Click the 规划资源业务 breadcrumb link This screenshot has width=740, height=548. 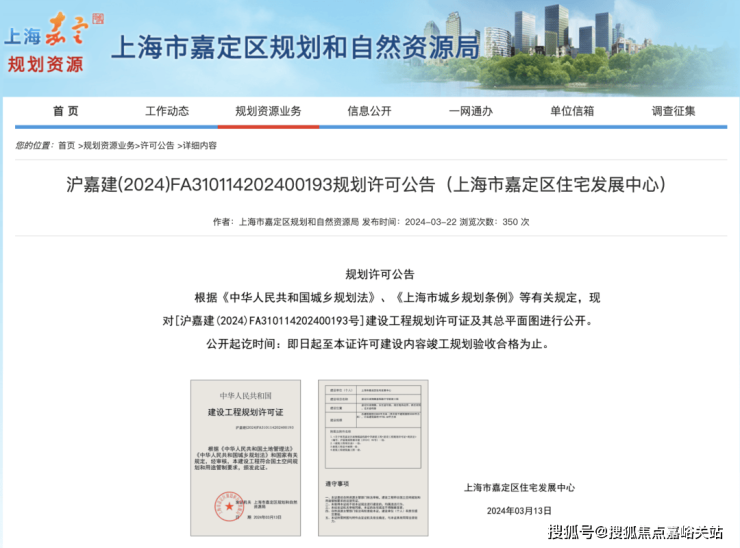(109, 145)
